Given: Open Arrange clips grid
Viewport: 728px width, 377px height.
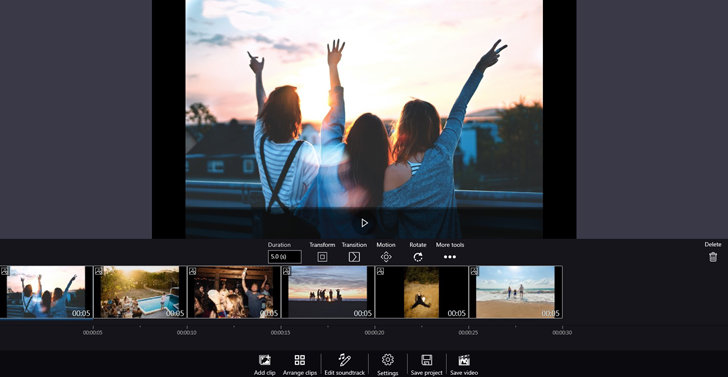Looking at the screenshot, I should (x=300, y=360).
